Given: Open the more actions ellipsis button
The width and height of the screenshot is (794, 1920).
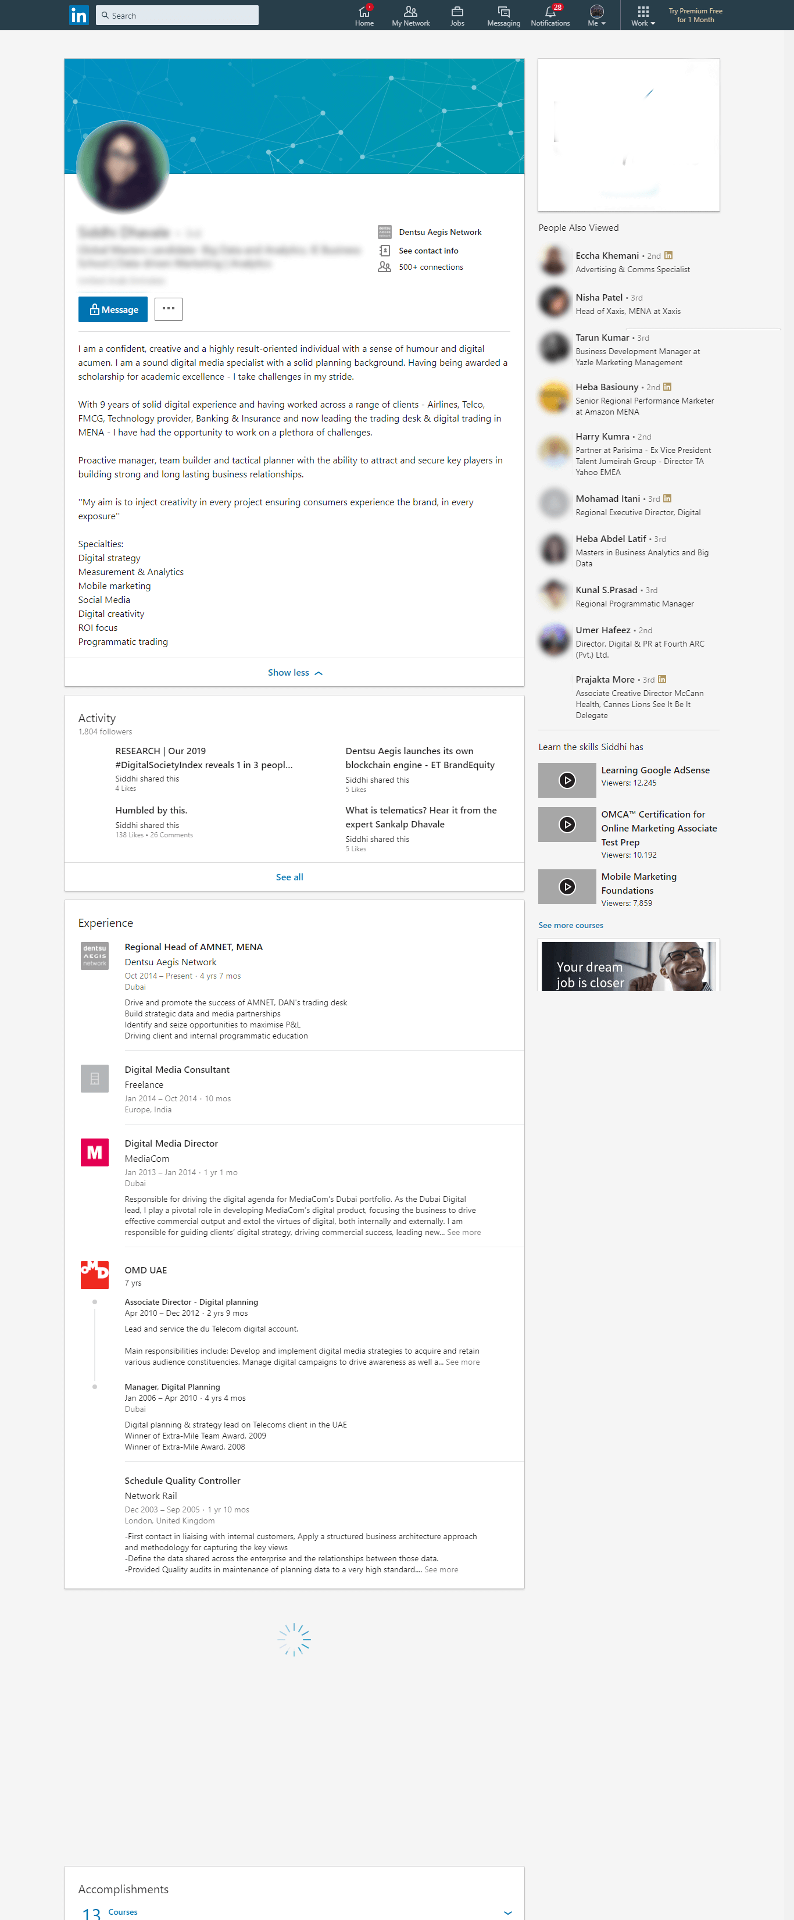Looking at the screenshot, I should tap(168, 309).
